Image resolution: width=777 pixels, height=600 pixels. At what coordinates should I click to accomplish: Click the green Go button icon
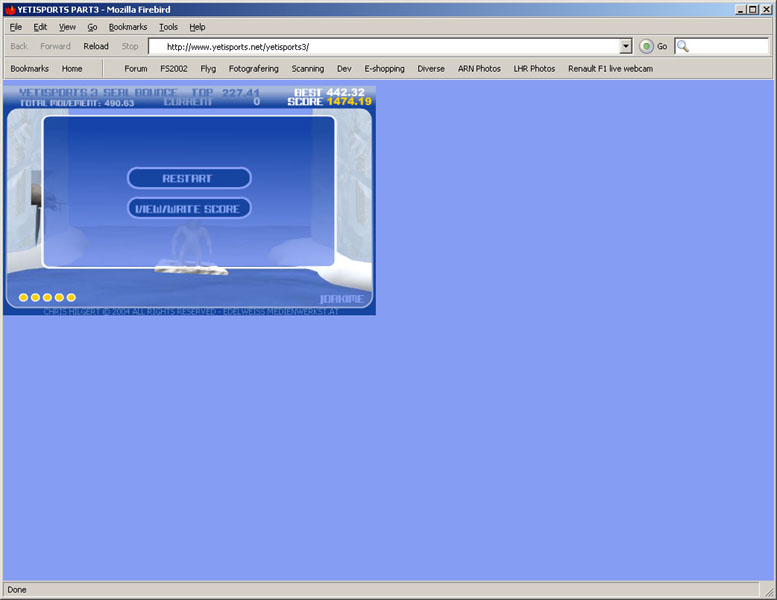[x=646, y=47]
